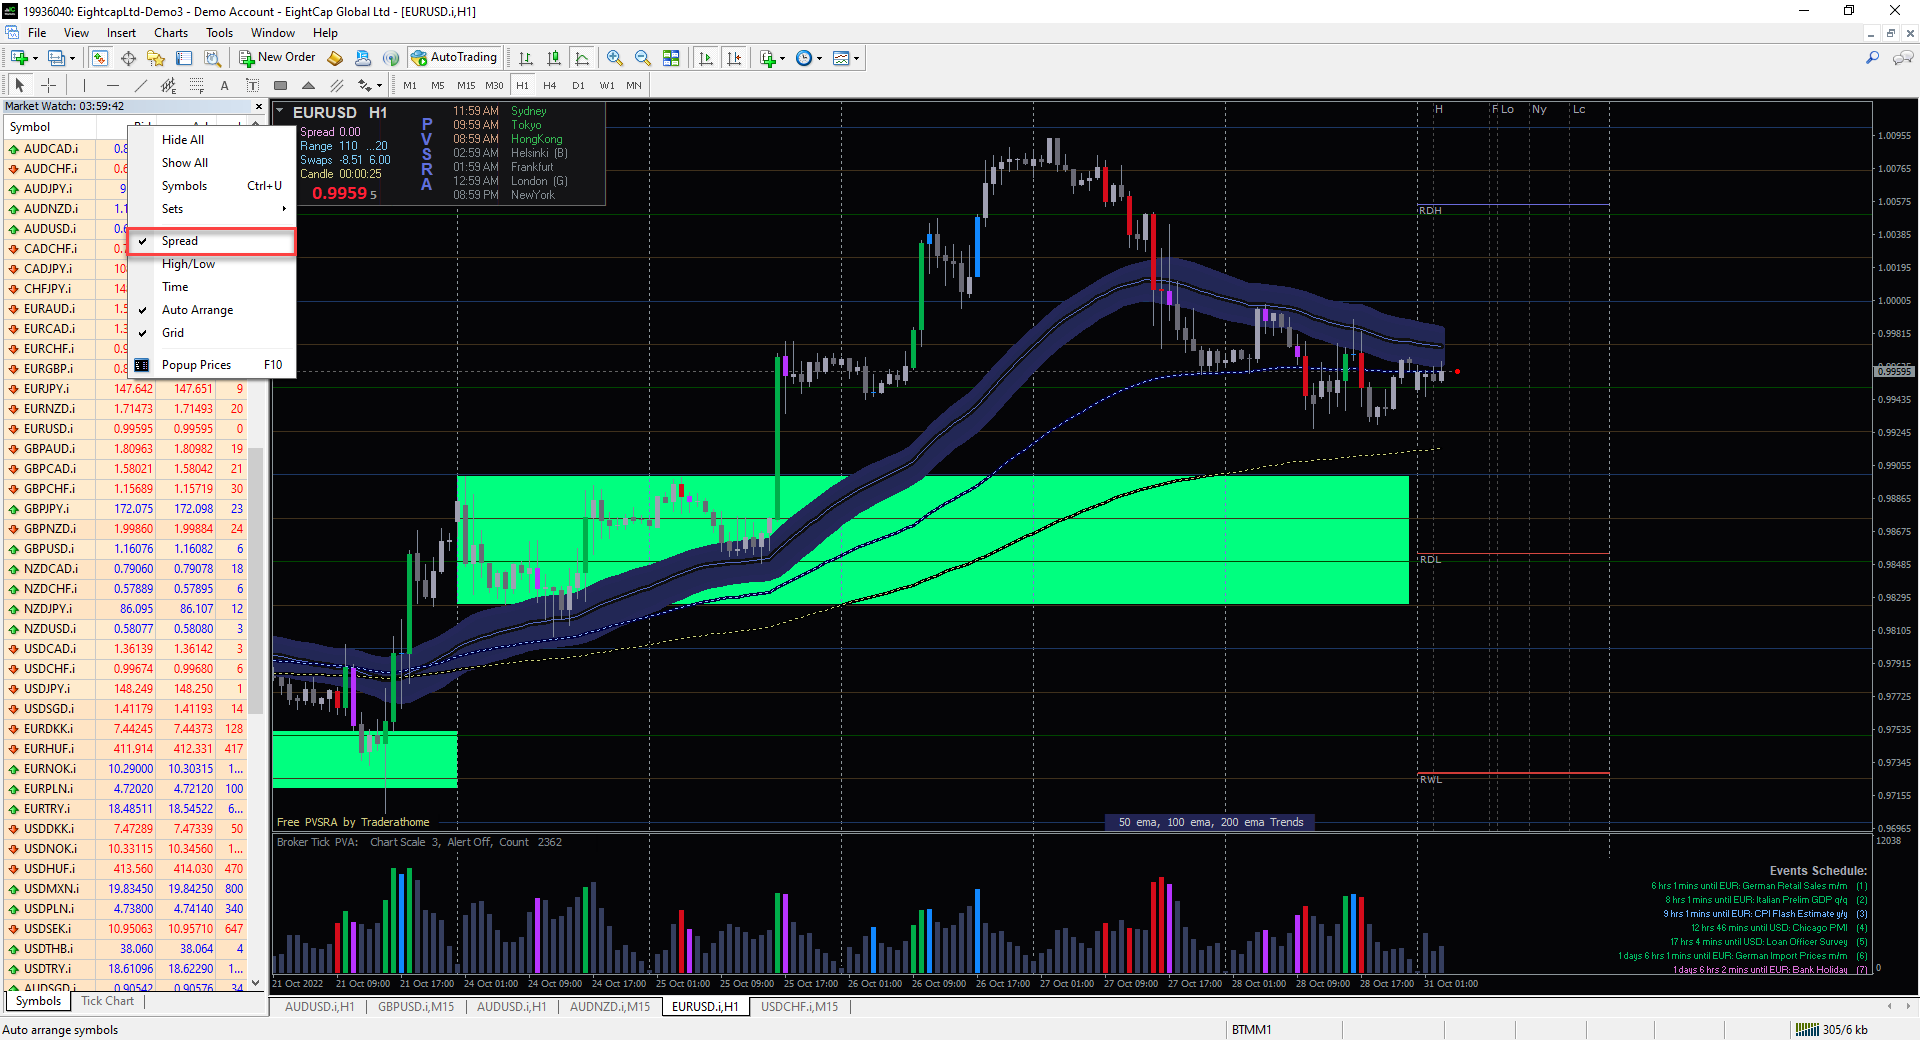Switch chart to candlesticks view
Screen dimensions: 1920x1040
pyautogui.click(x=554, y=58)
